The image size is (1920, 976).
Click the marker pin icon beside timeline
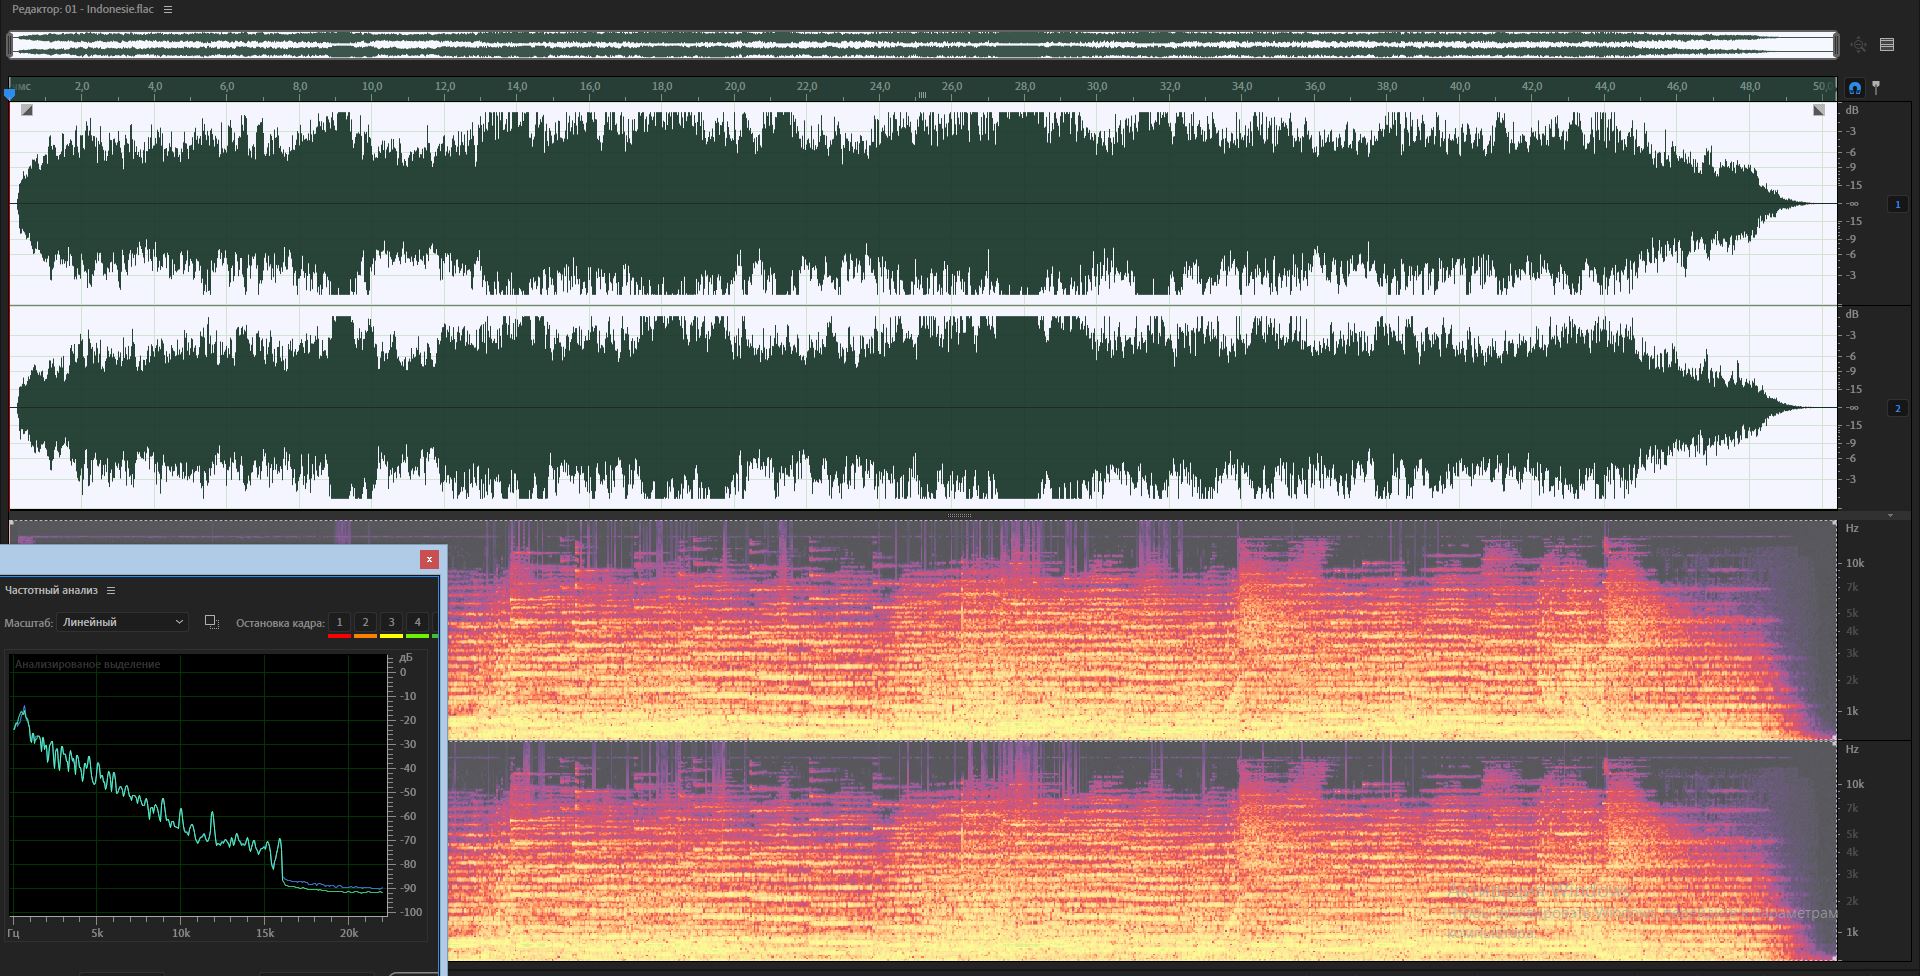tap(1877, 88)
